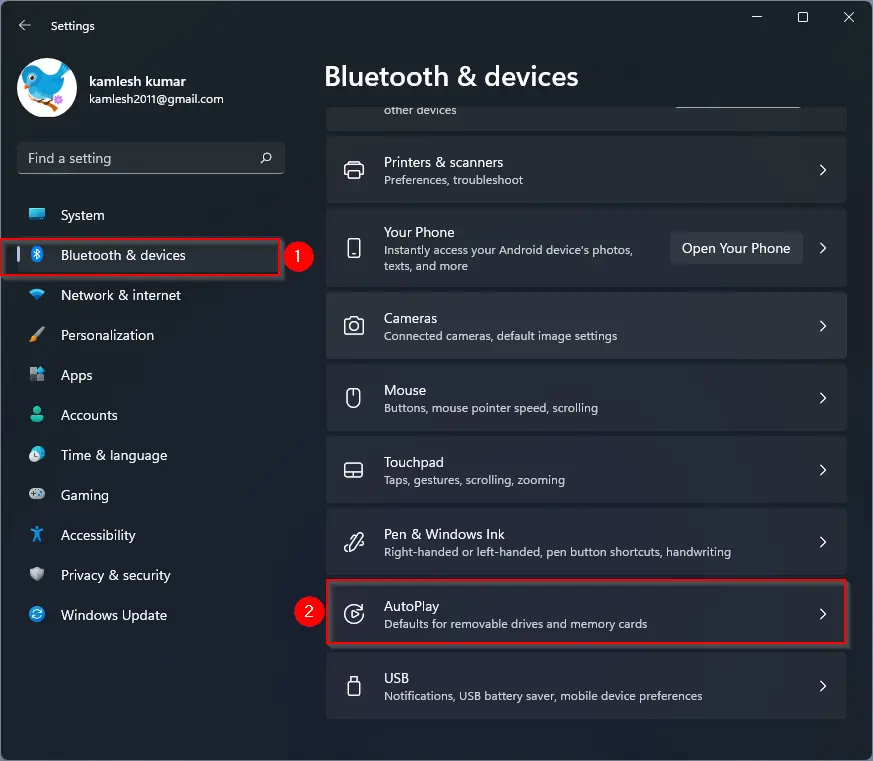Click the Personalization paintbrush icon
This screenshot has width=873, height=761.
tap(36, 335)
